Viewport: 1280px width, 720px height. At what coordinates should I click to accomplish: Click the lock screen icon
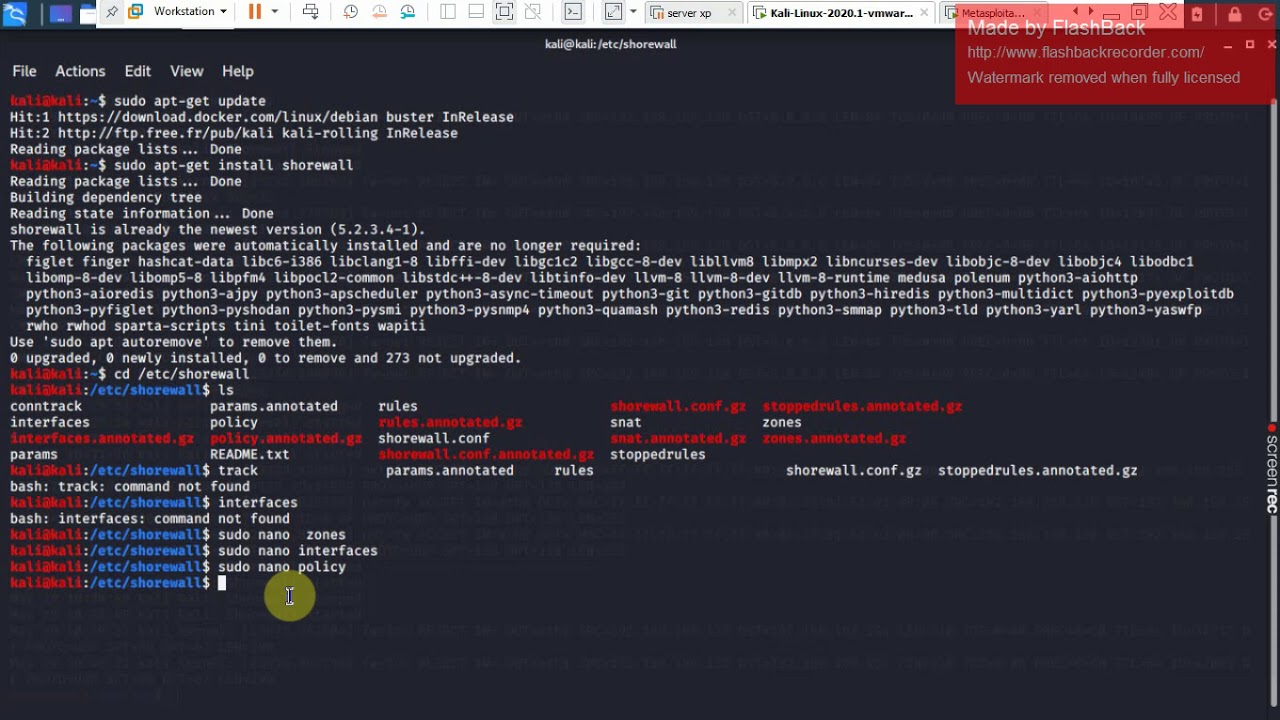1234,14
